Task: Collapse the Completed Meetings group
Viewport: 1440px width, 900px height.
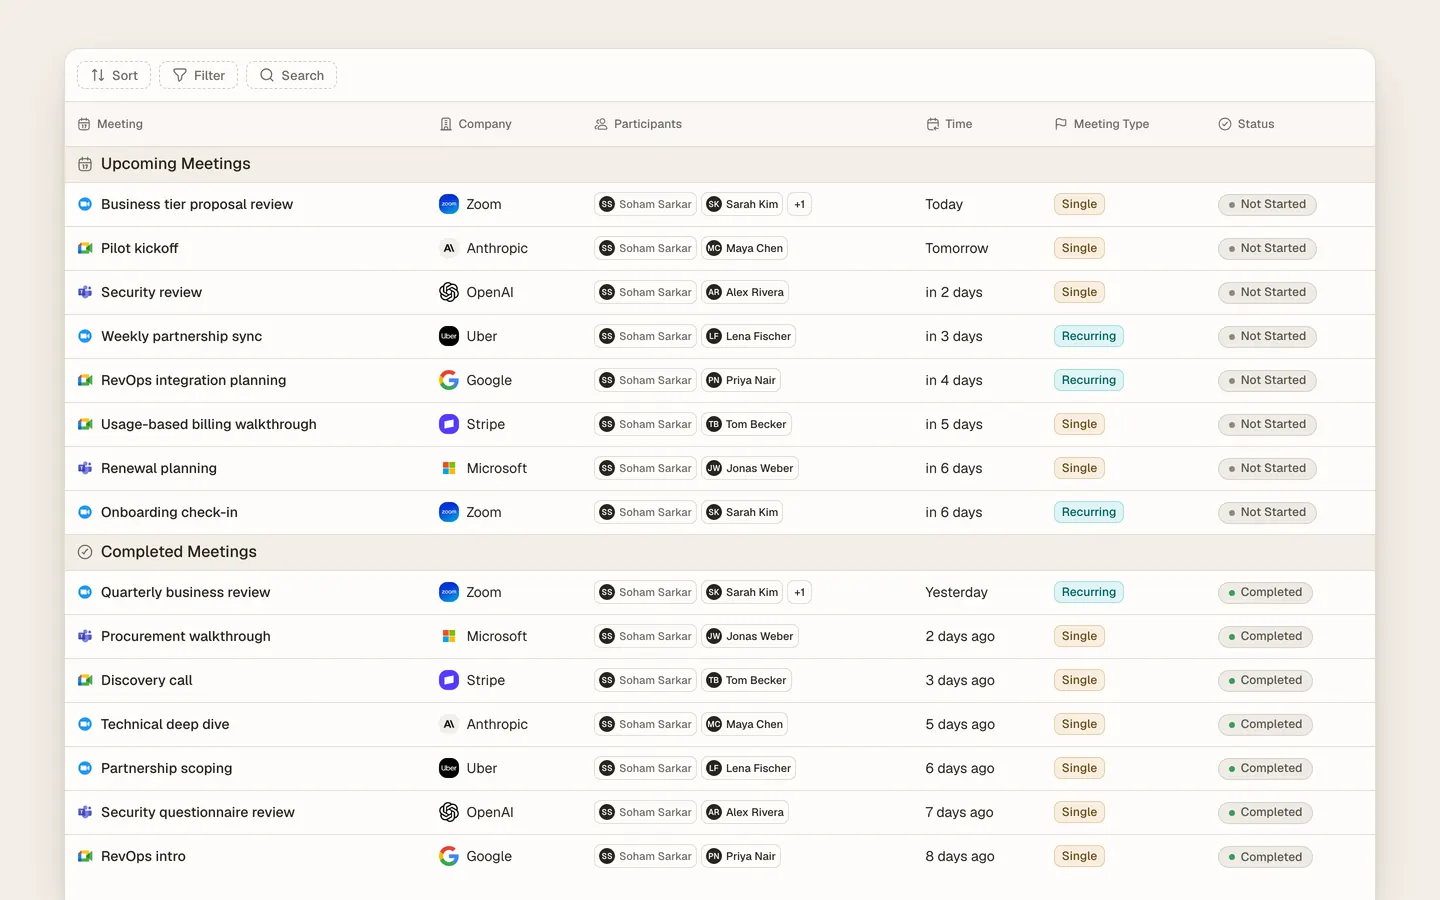Action: click(720, 552)
